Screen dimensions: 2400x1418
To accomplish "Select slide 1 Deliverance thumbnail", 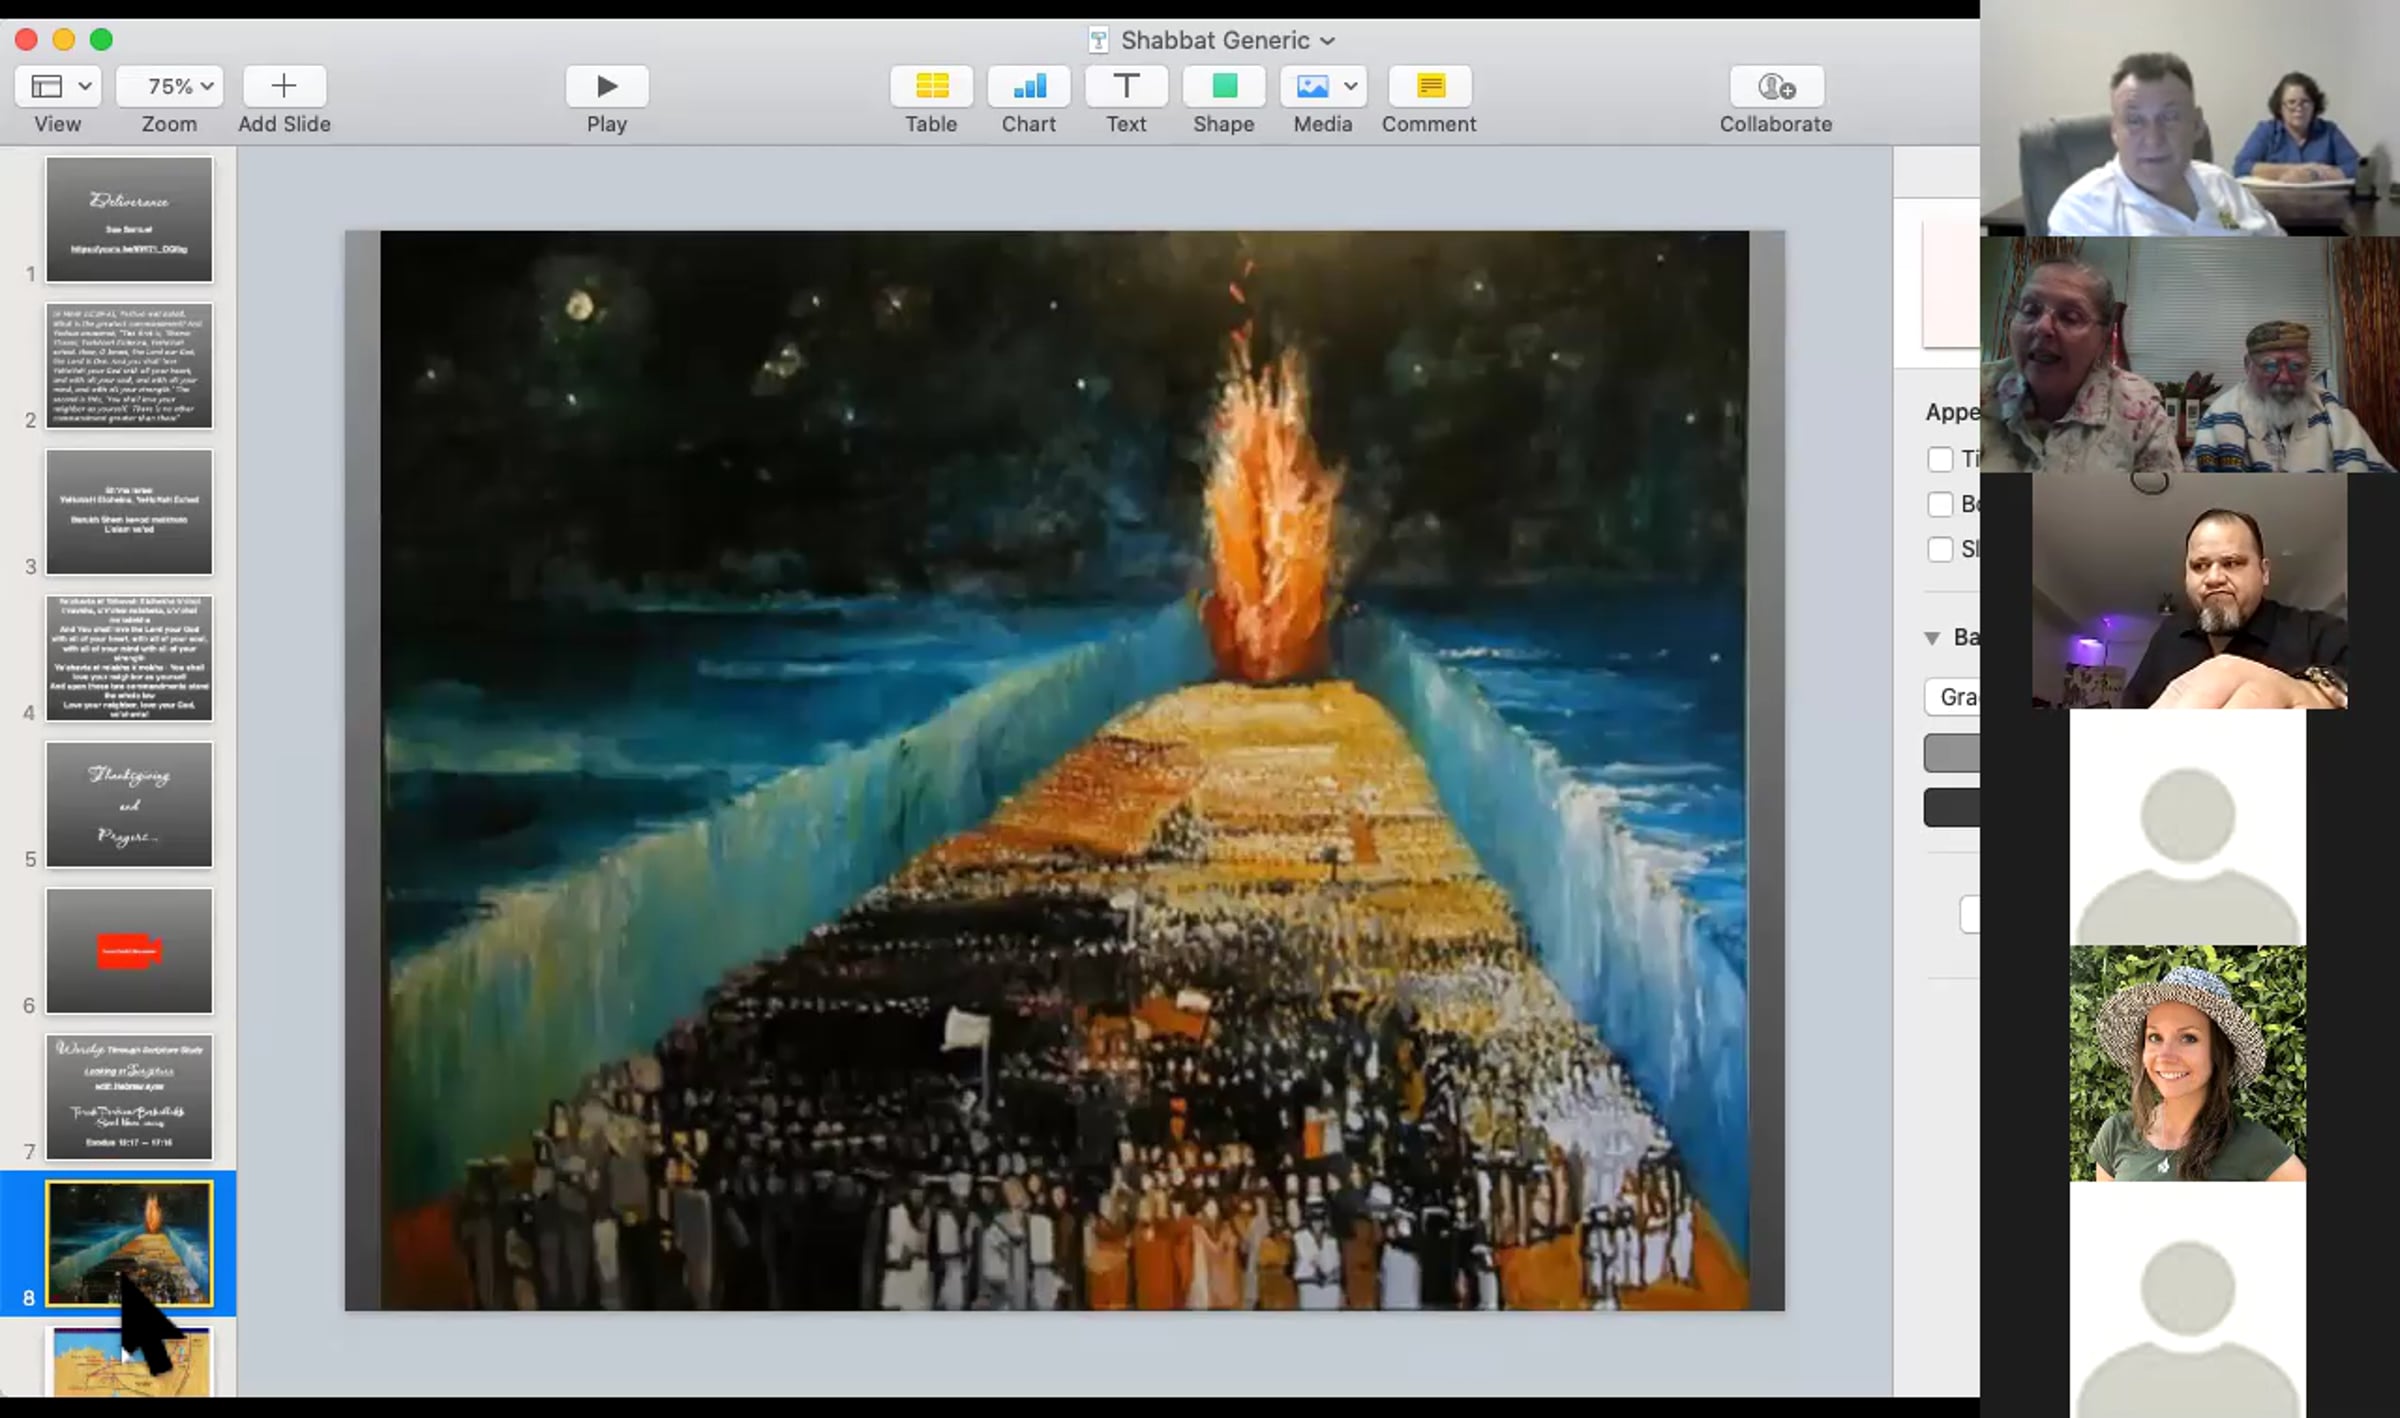I will pyautogui.click(x=129, y=219).
